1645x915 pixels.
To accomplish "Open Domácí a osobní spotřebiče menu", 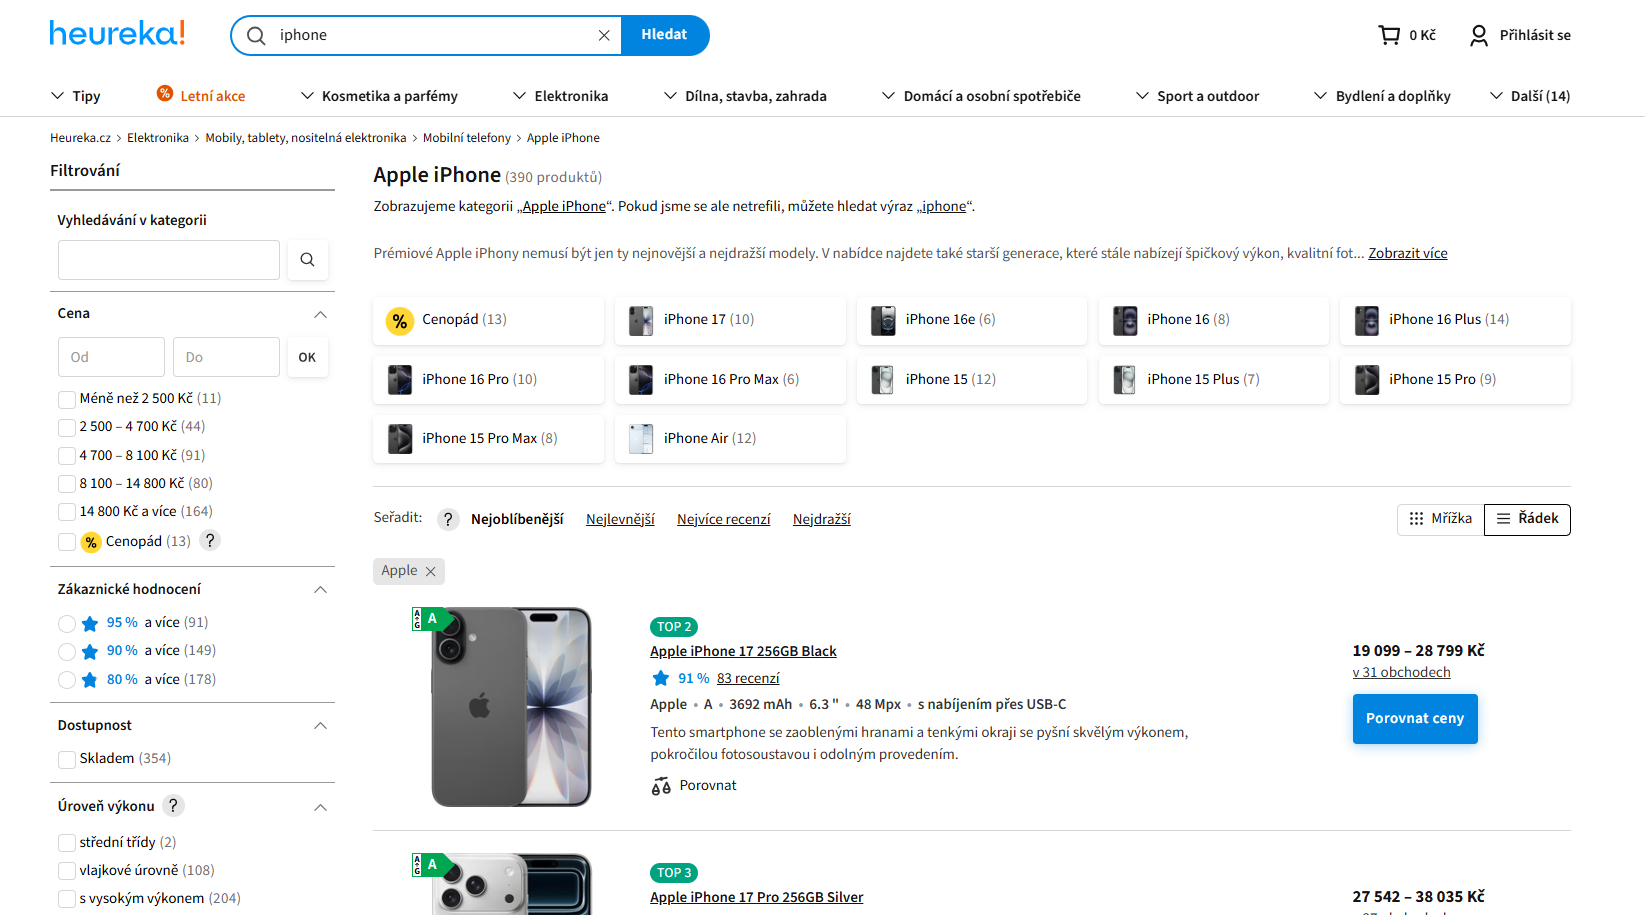I will [981, 96].
